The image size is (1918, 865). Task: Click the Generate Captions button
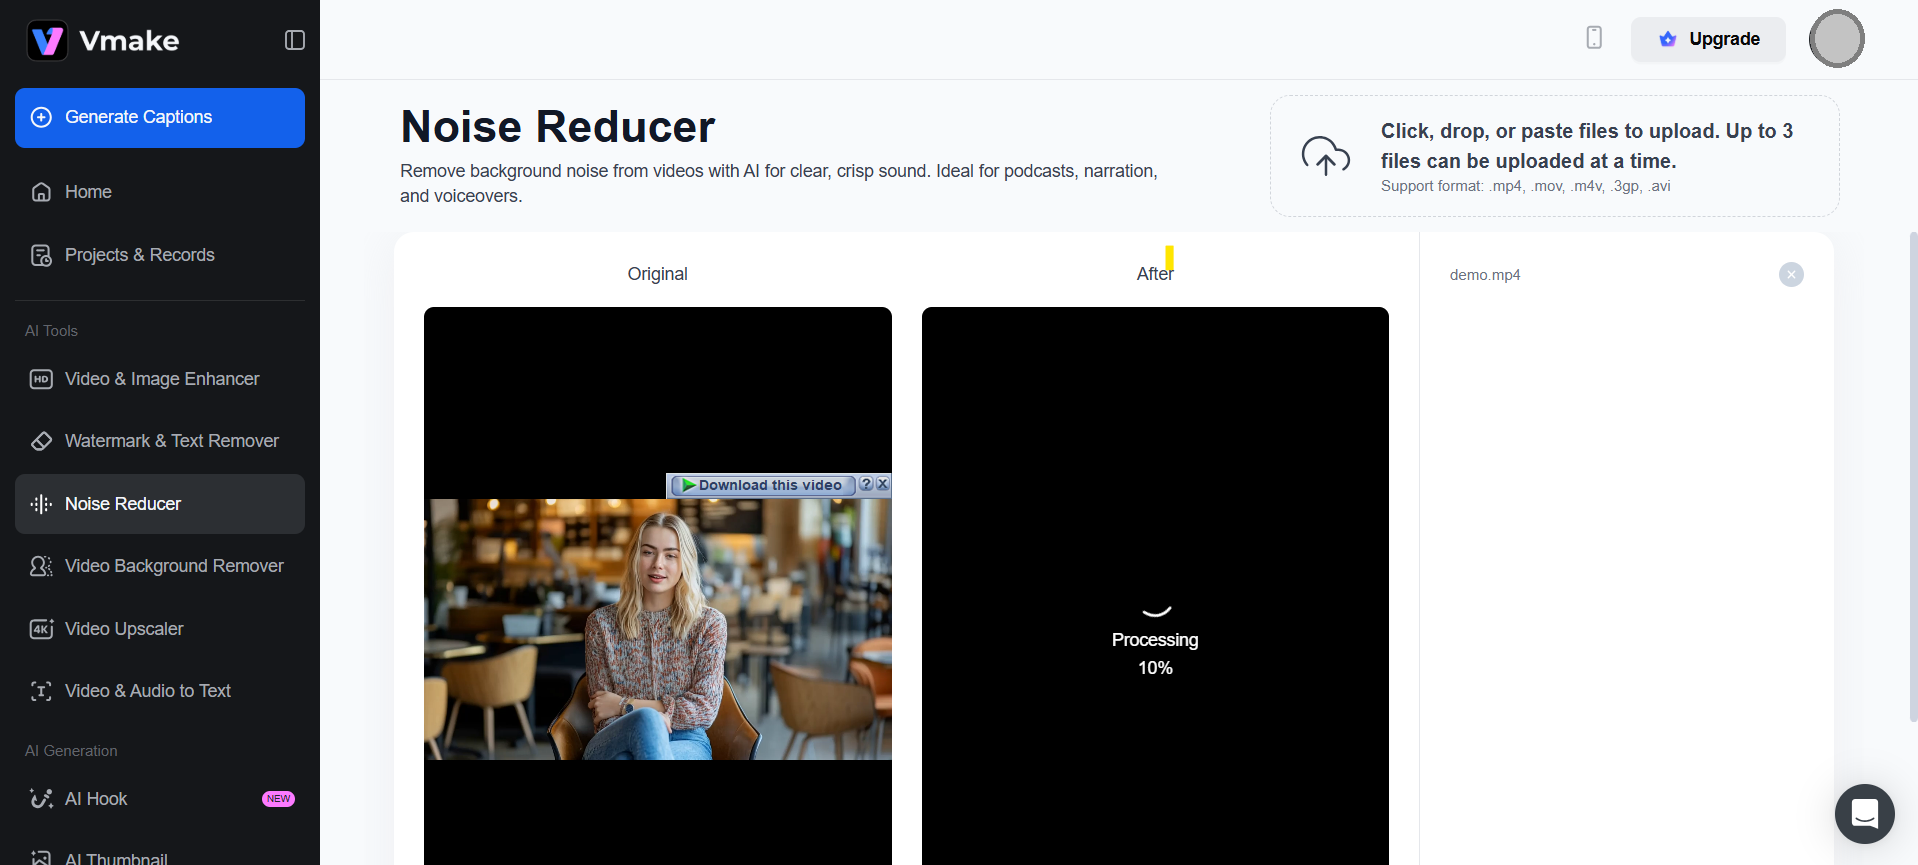160,118
